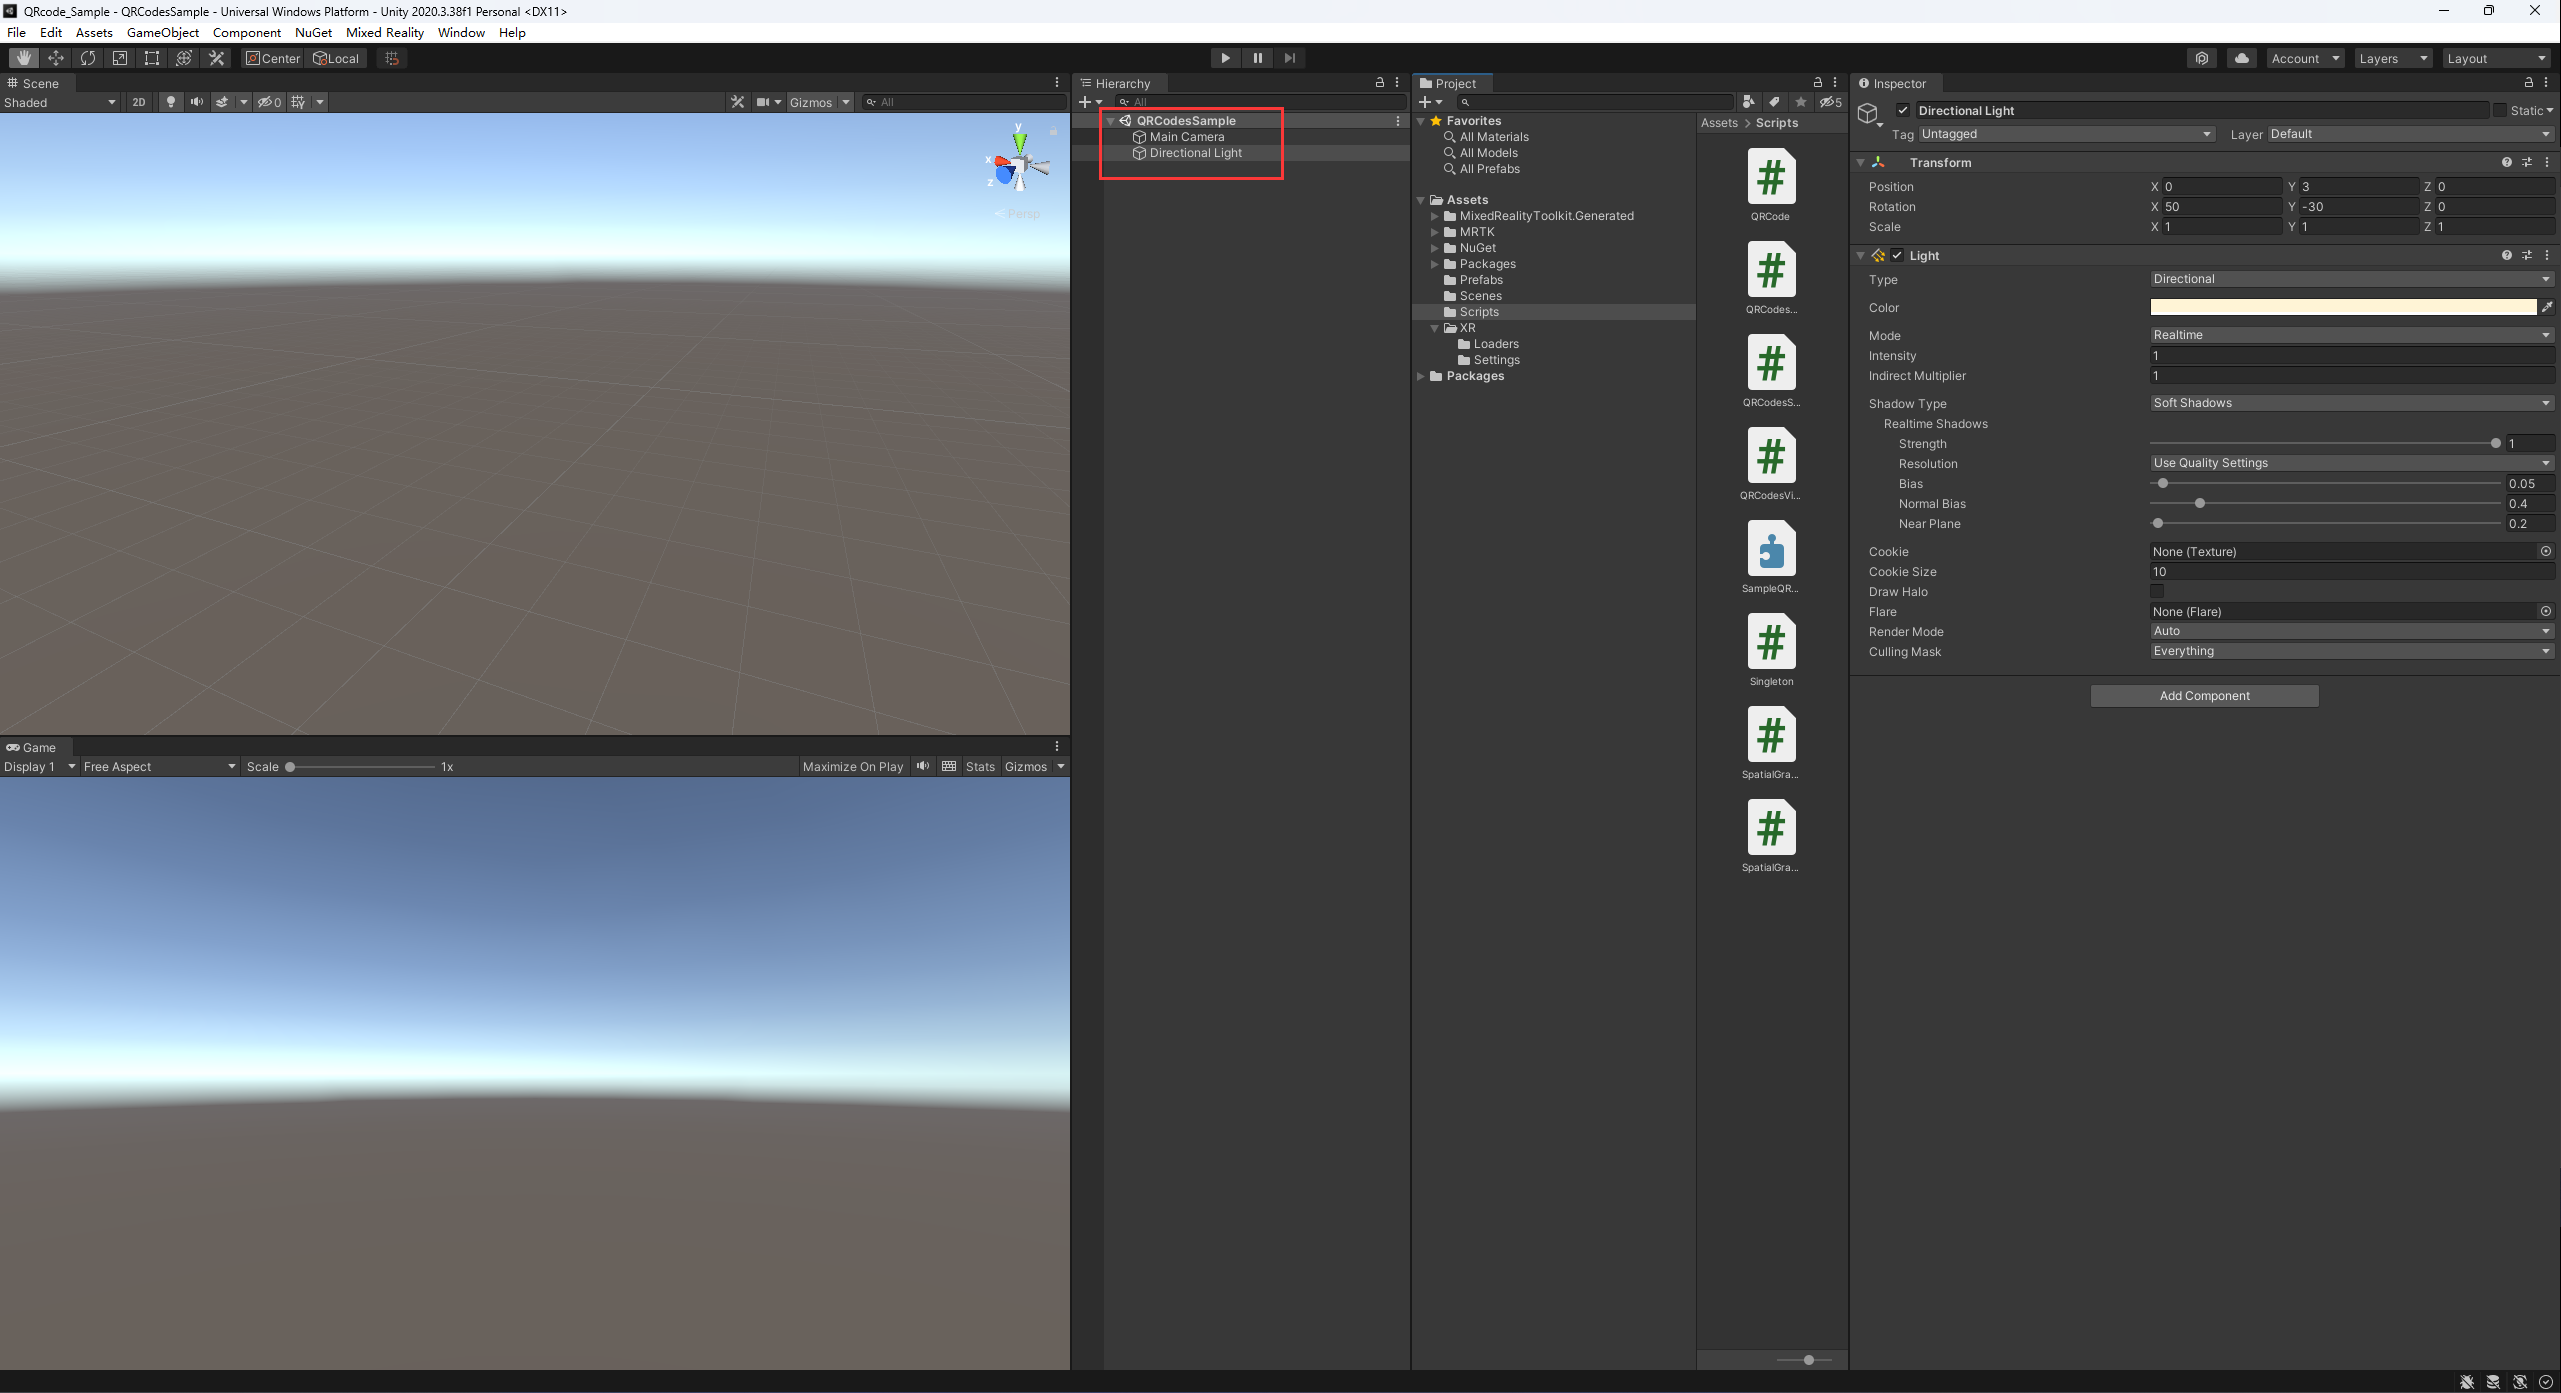
Task: Click the Play button
Action: [1225, 58]
